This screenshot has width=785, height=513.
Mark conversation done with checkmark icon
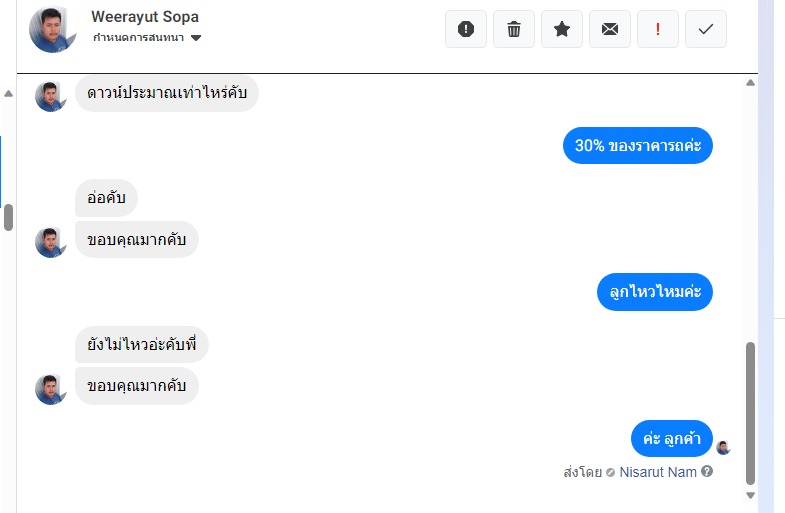coord(706,29)
